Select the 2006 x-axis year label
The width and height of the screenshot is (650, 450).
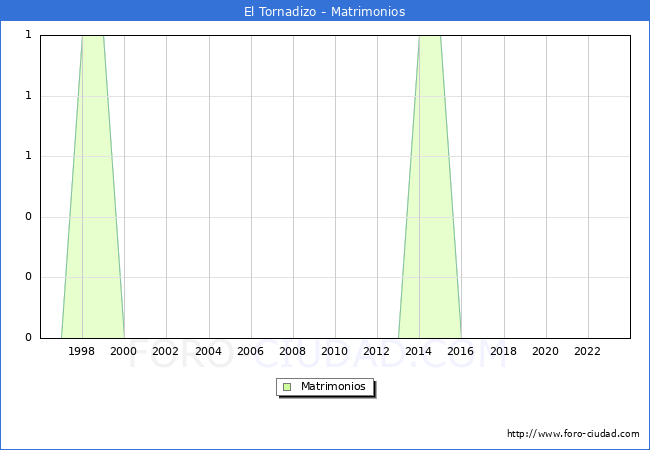pos(250,351)
